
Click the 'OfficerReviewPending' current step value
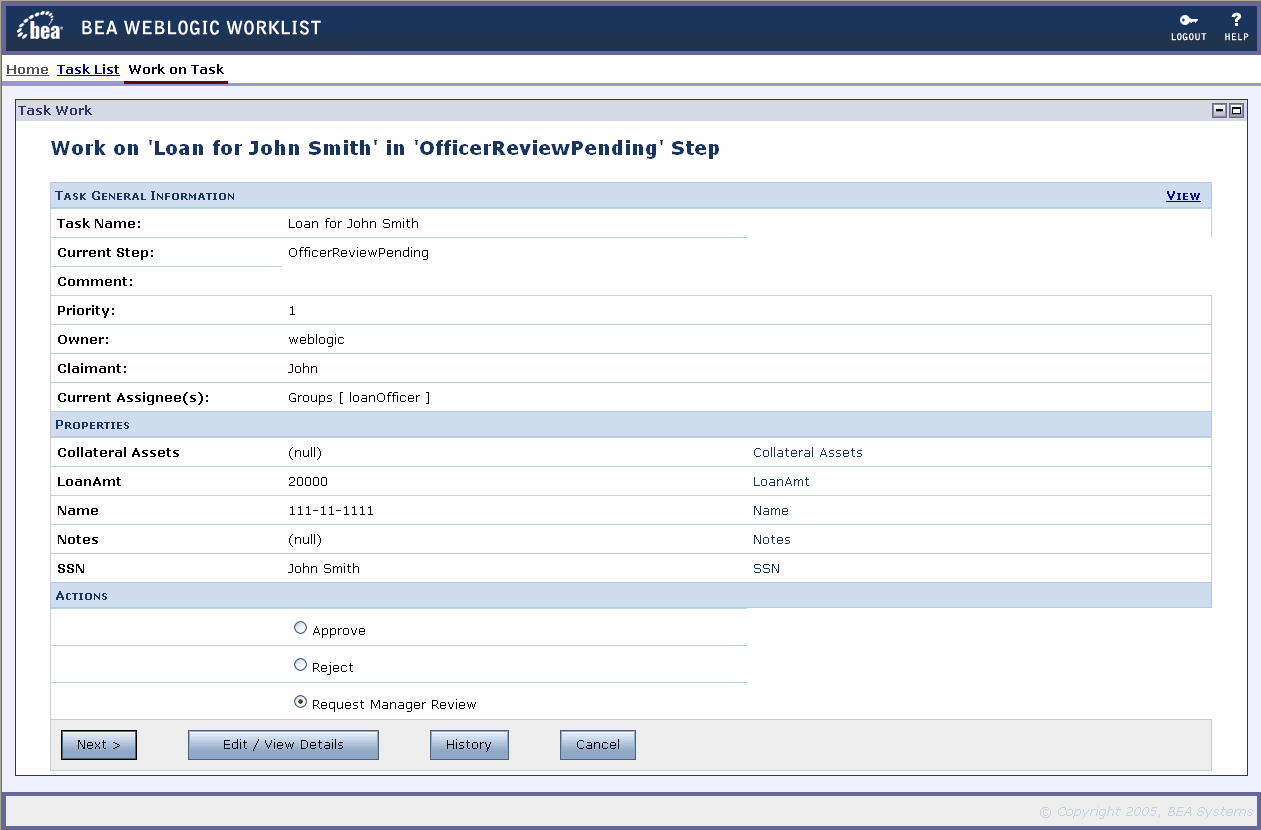point(358,252)
